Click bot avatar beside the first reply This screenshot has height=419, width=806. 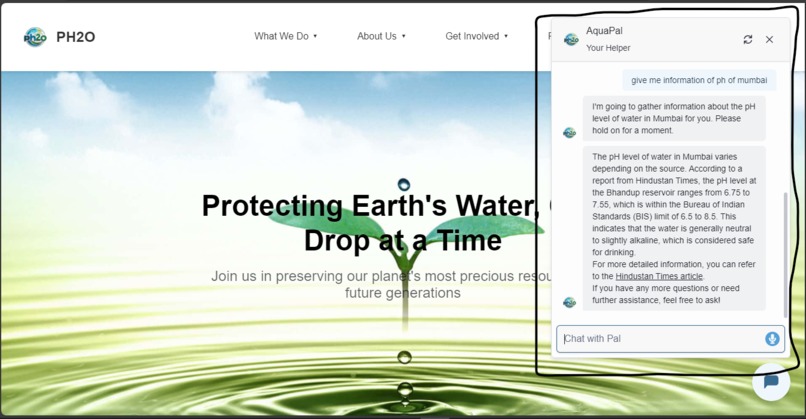click(570, 133)
